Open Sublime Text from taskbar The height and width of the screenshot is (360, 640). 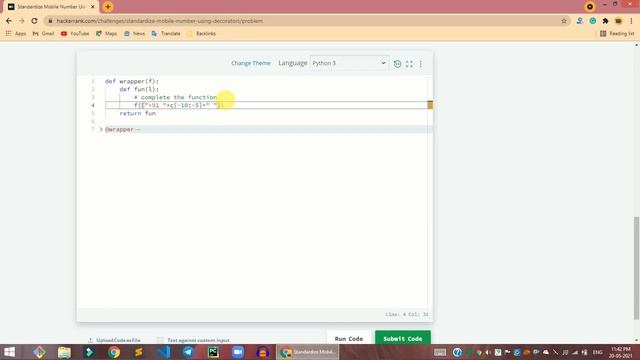point(139,352)
